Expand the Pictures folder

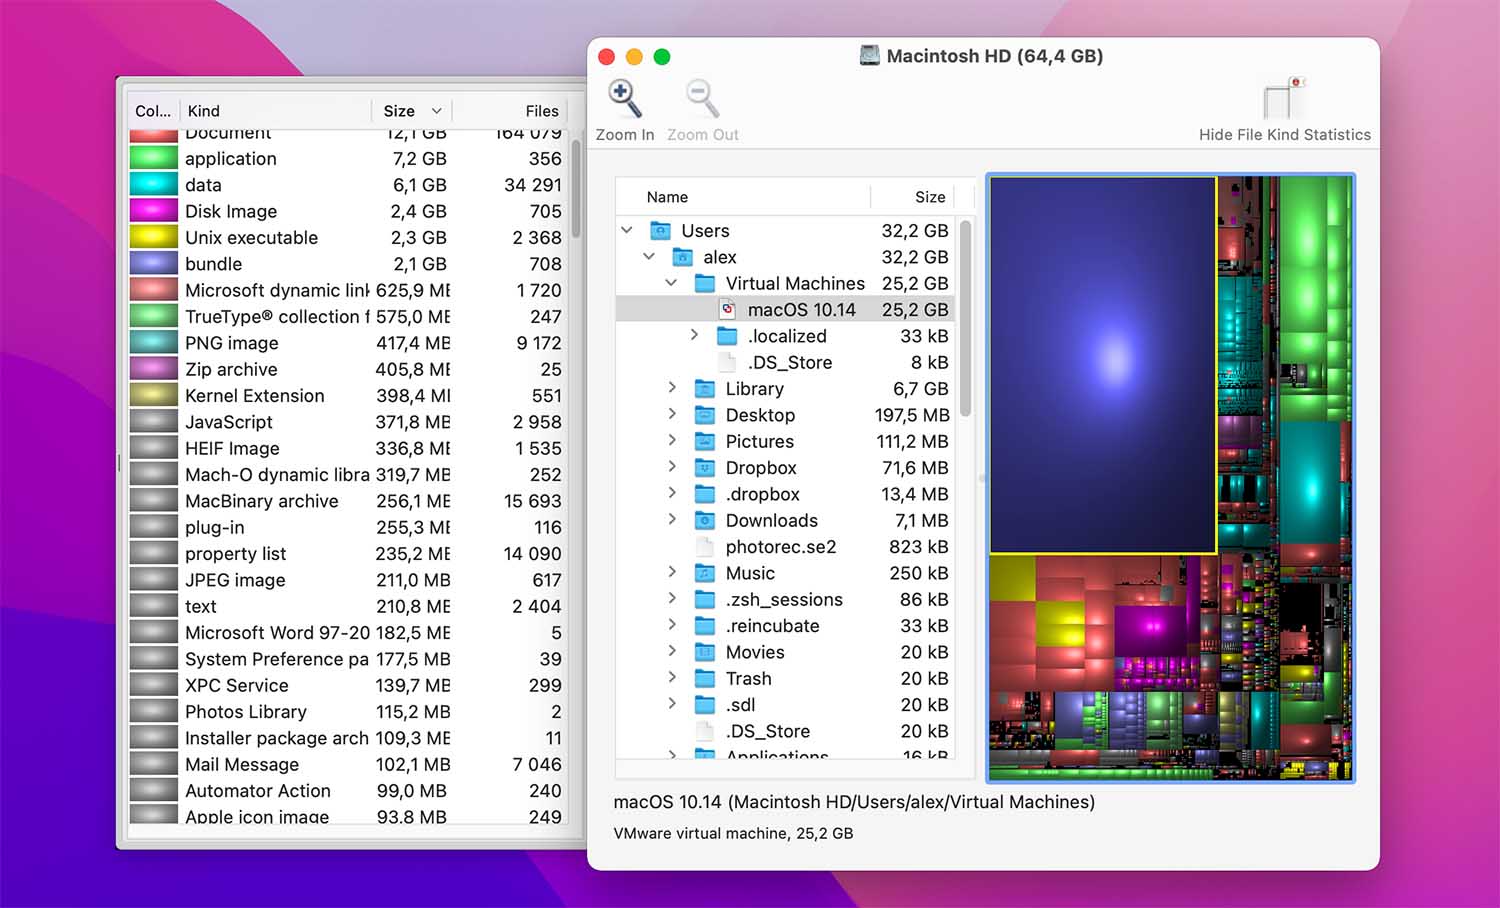click(672, 441)
